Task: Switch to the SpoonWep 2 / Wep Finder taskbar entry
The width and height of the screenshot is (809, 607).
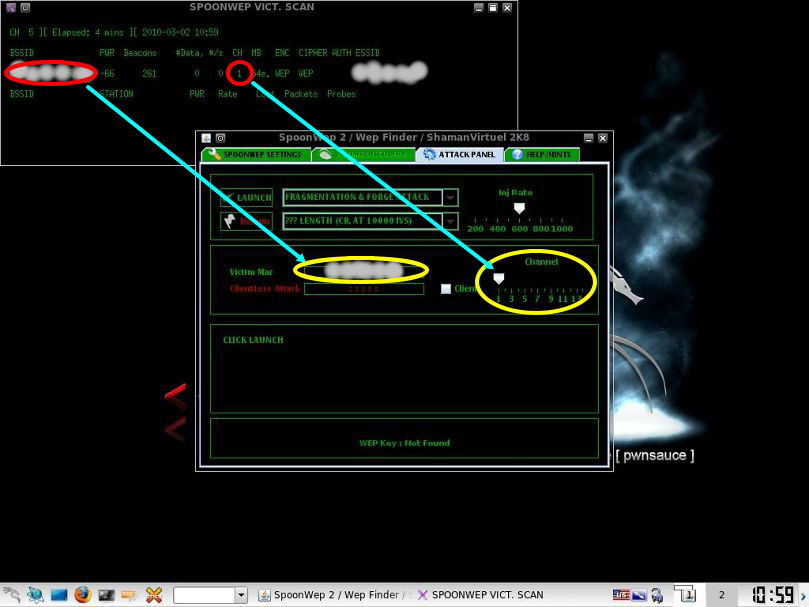Action: (x=332, y=595)
